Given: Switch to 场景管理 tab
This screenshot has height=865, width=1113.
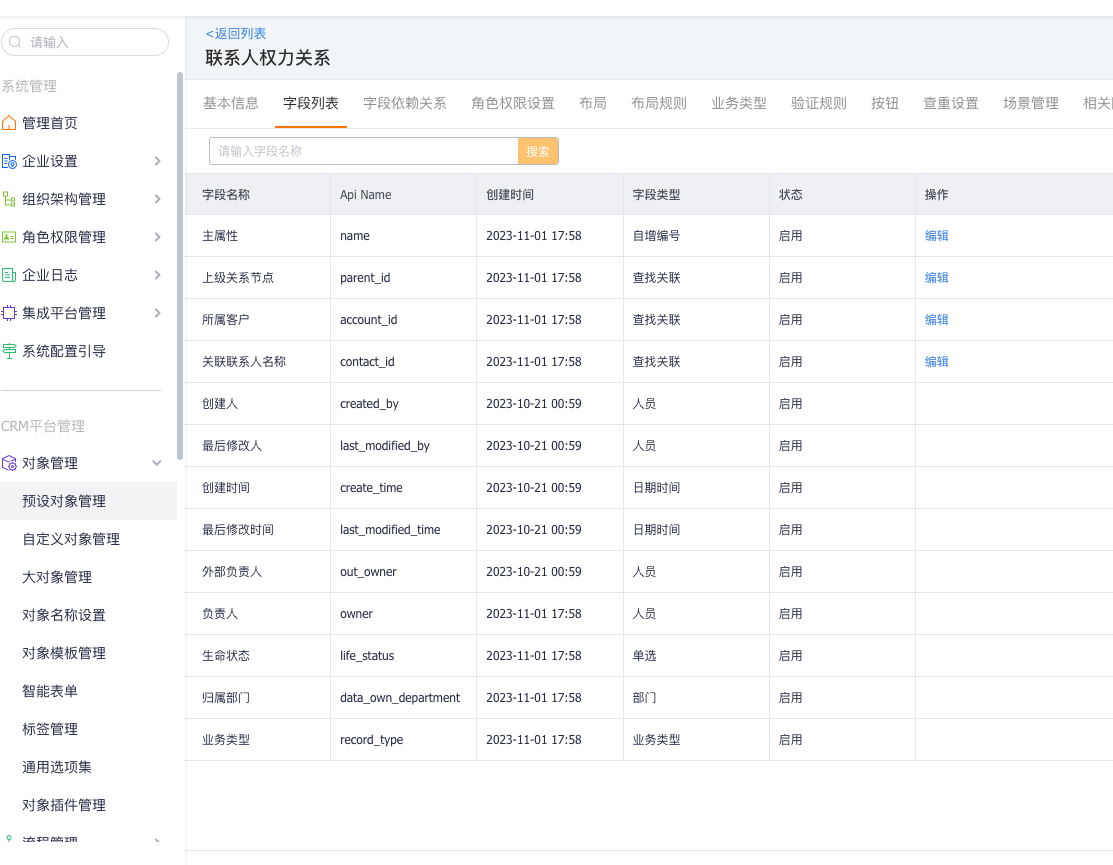Looking at the screenshot, I should tap(1031, 104).
